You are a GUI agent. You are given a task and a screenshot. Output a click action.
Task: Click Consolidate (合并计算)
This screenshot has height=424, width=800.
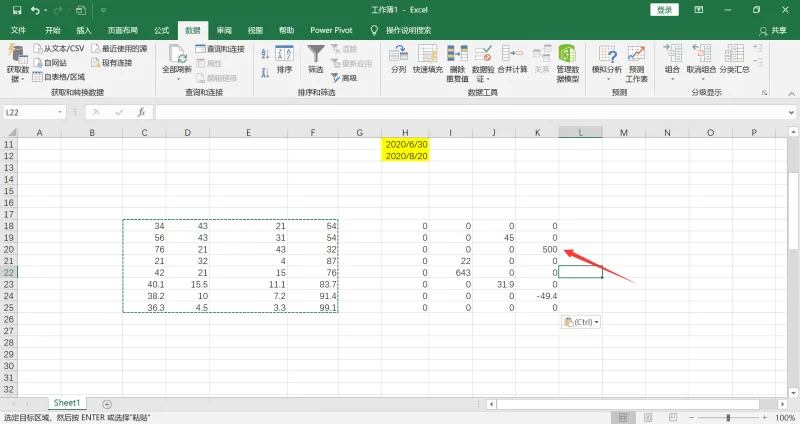click(512, 60)
